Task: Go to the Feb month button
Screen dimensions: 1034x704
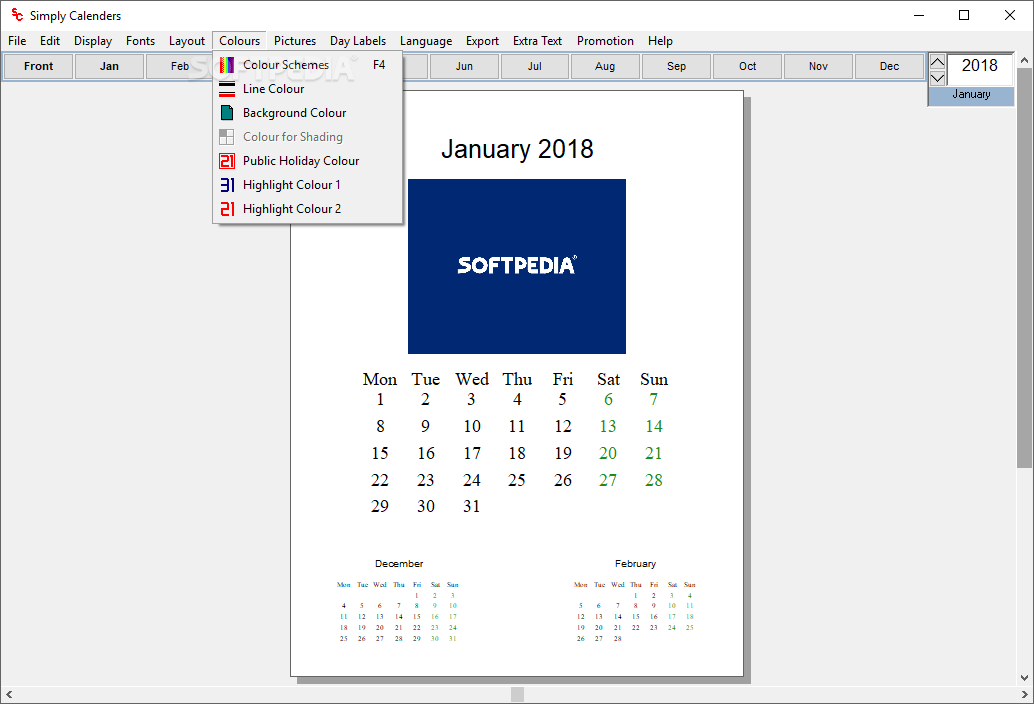Action: [x=179, y=66]
